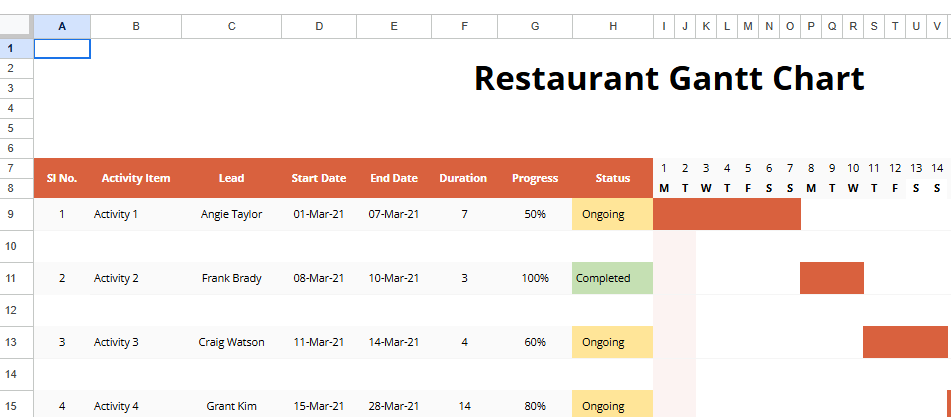Viewport: 951px width, 417px height.
Task: Select the Angie Taylor lead cell
Action: (x=231, y=214)
